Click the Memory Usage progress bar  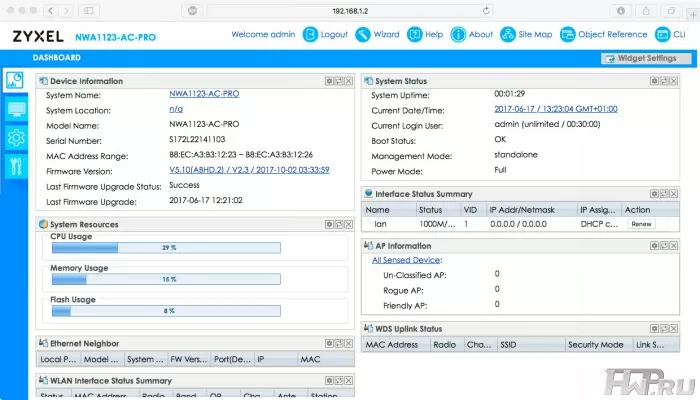click(166, 279)
